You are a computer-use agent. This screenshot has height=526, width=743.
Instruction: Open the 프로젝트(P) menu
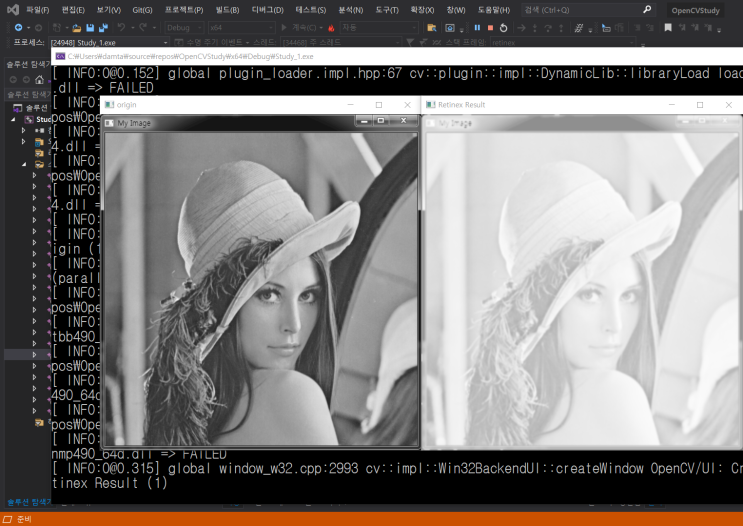[184, 10]
